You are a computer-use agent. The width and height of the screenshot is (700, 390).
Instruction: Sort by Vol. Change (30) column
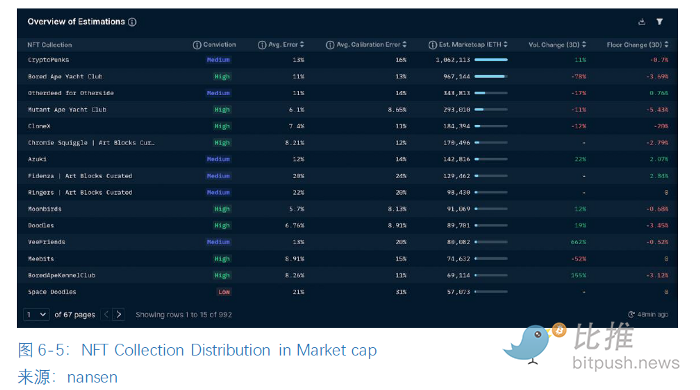pyautogui.click(x=584, y=45)
